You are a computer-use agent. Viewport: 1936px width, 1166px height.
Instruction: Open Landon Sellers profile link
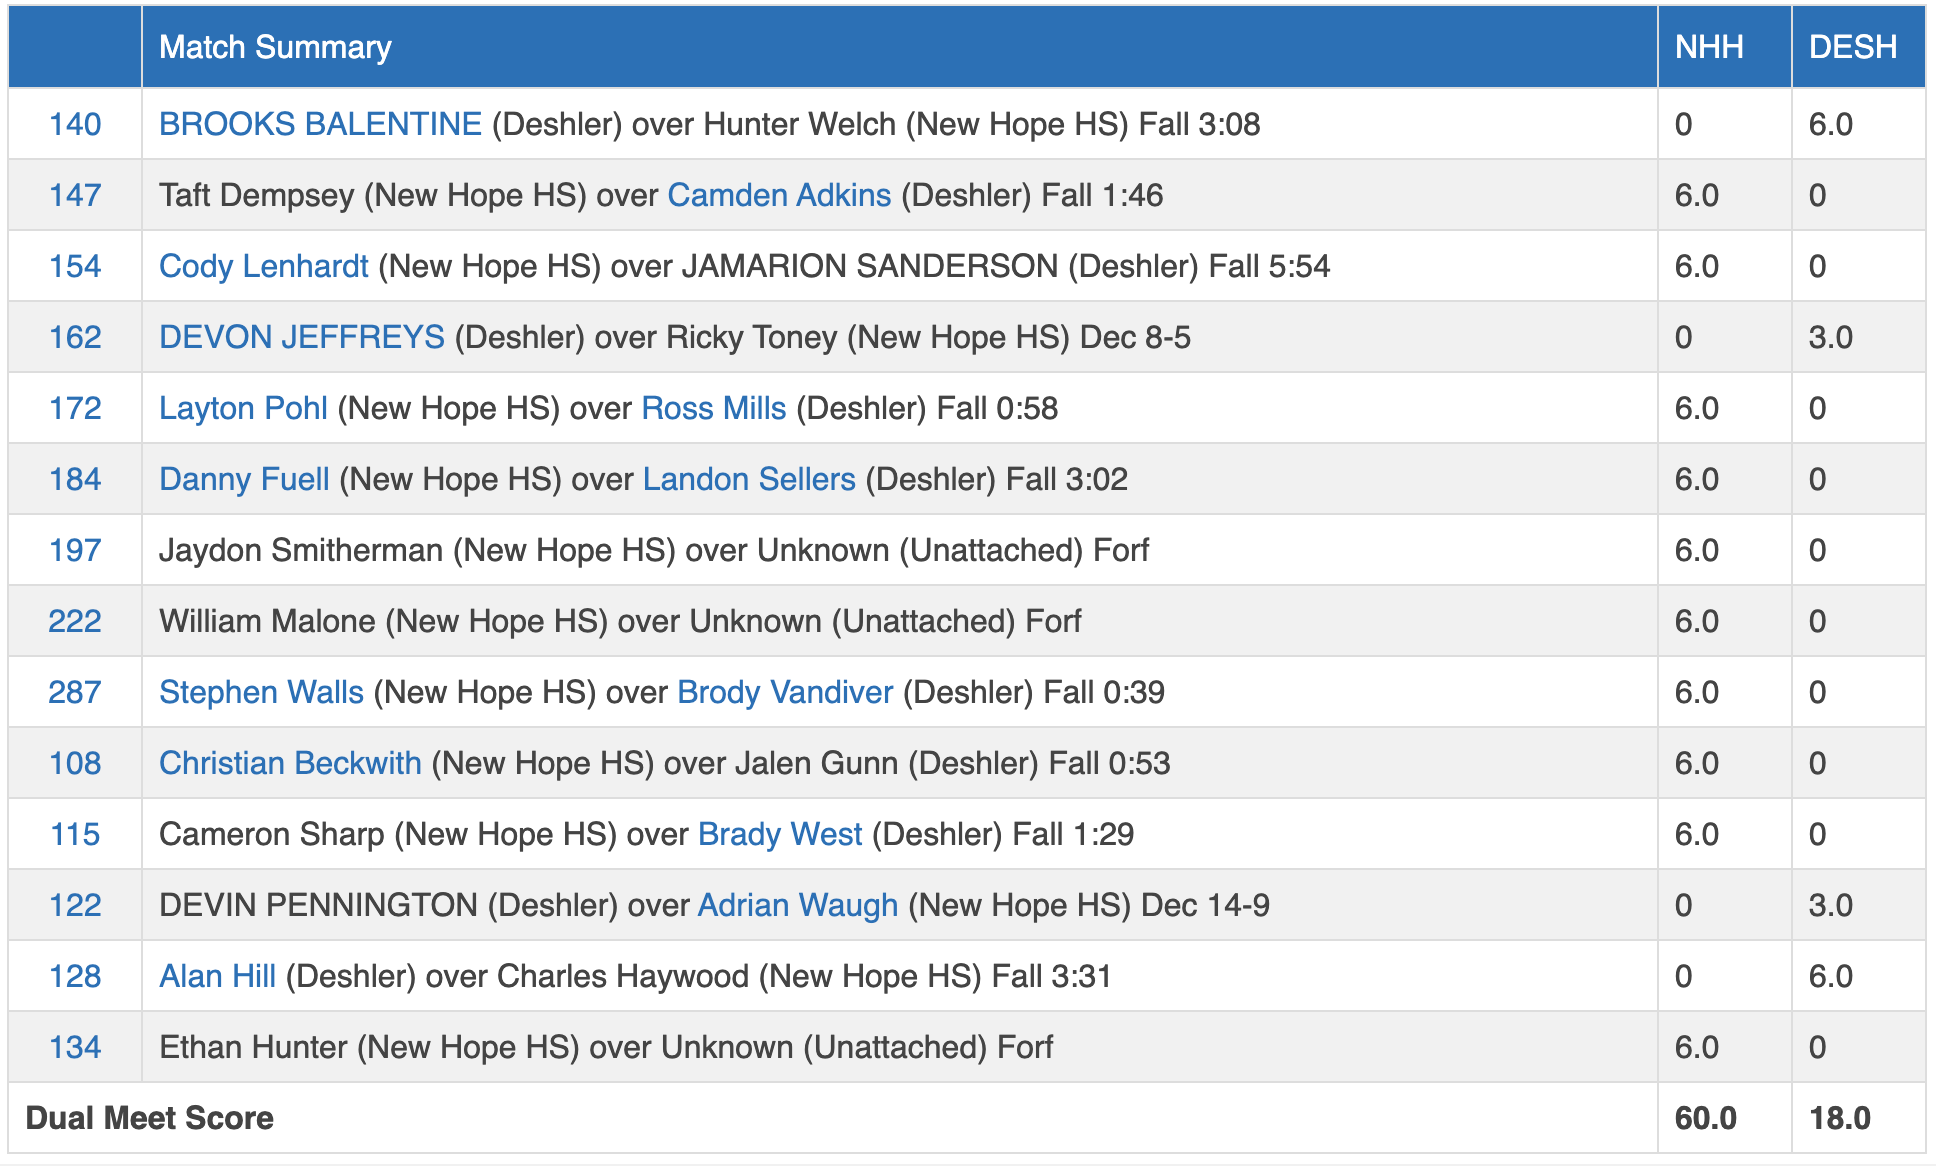coord(748,479)
